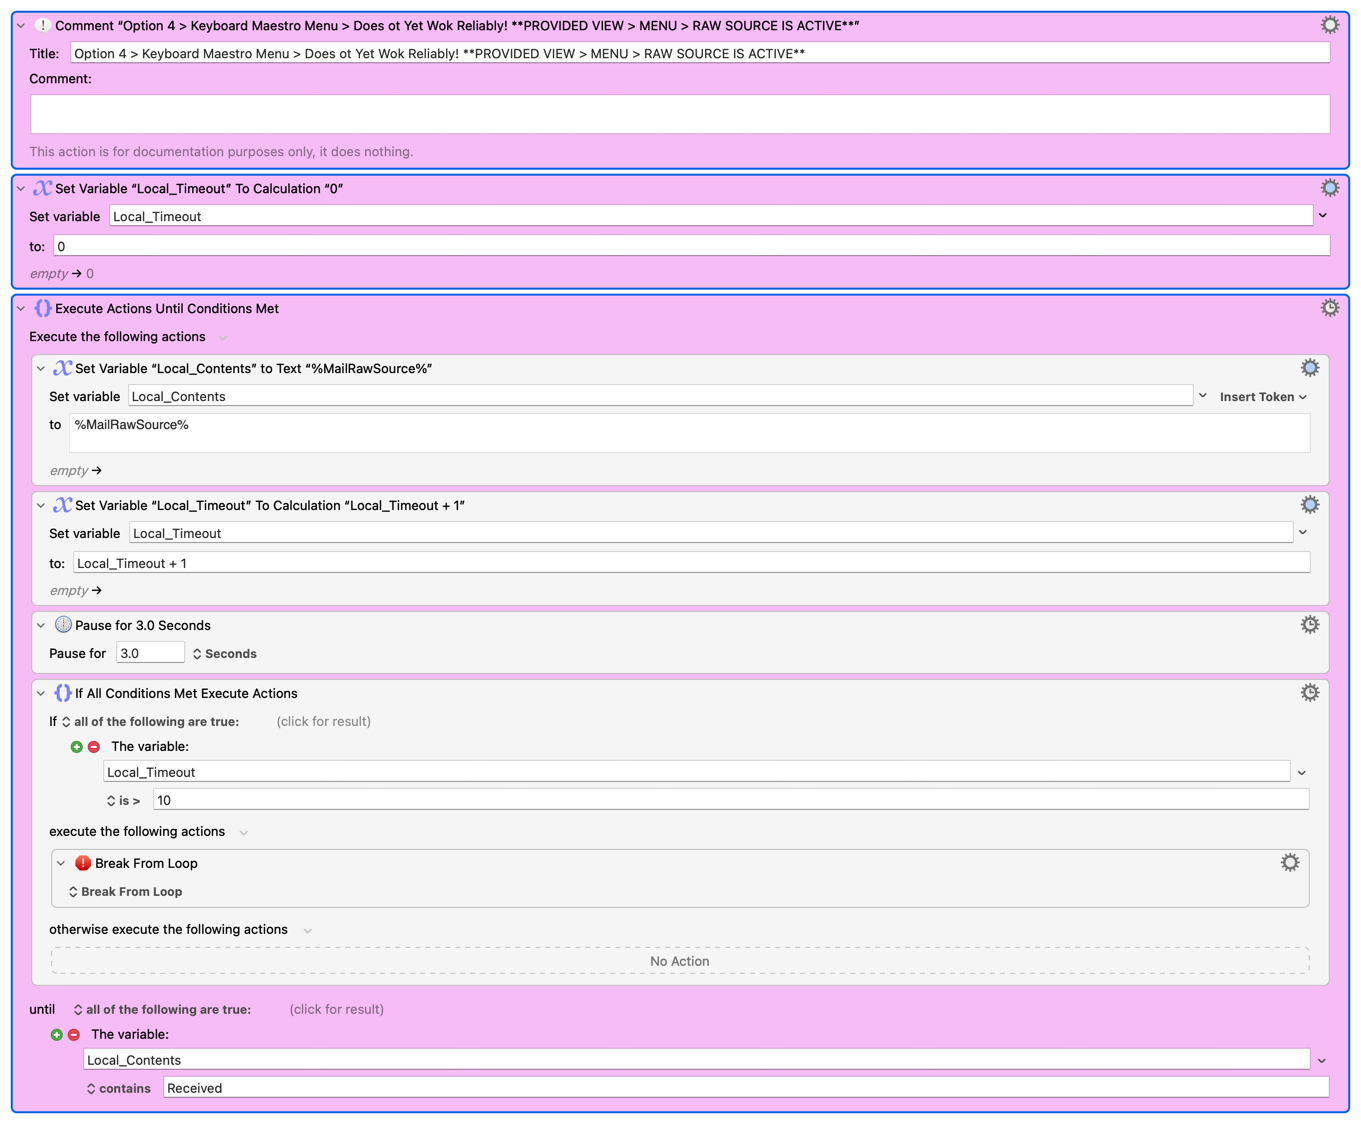The height and width of the screenshot is (1127, 1361).
Task: Click '(click for result)' beside the If condition
Action: coord(323,721)
